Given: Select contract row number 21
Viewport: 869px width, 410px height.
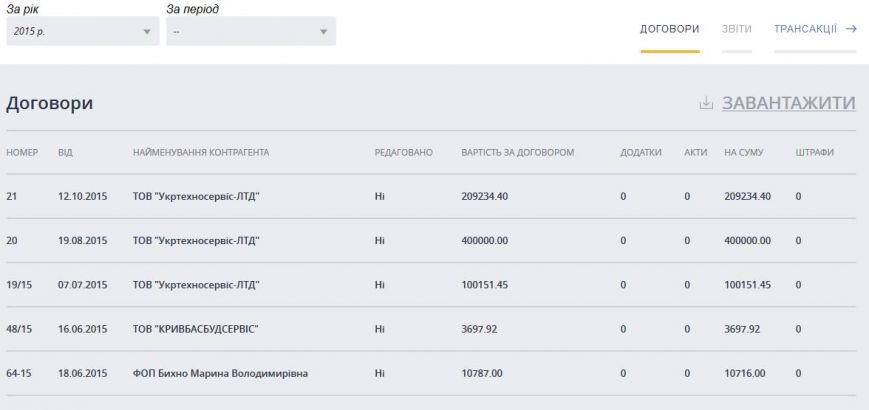Looking at the screenshot, I should [431, 196].
